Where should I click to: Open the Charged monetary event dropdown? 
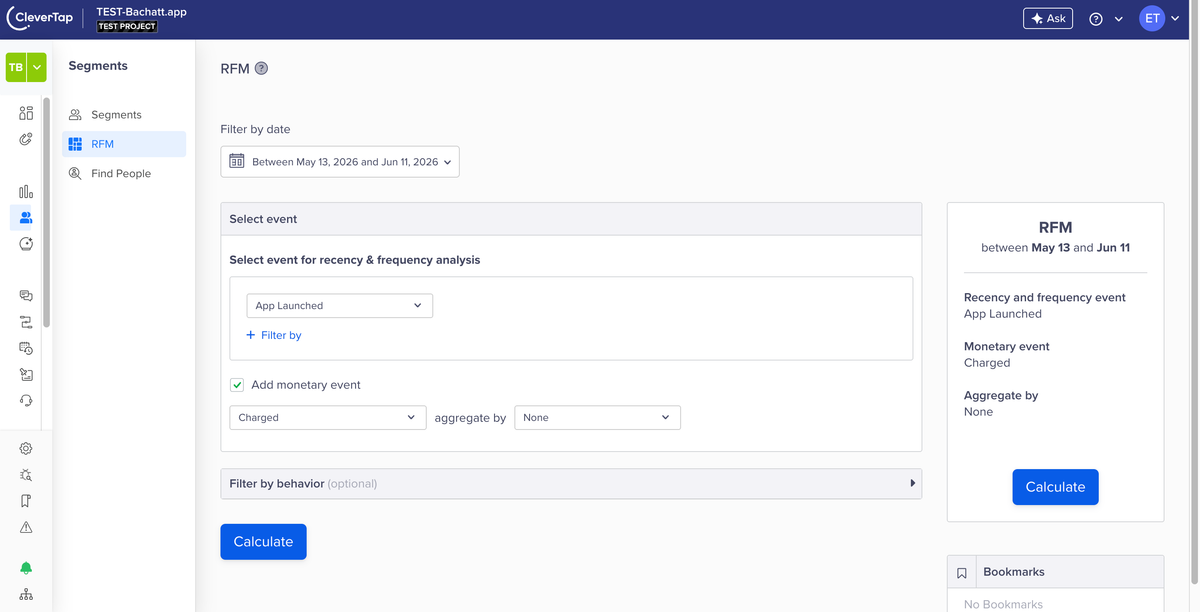click(x=328, y=418)
